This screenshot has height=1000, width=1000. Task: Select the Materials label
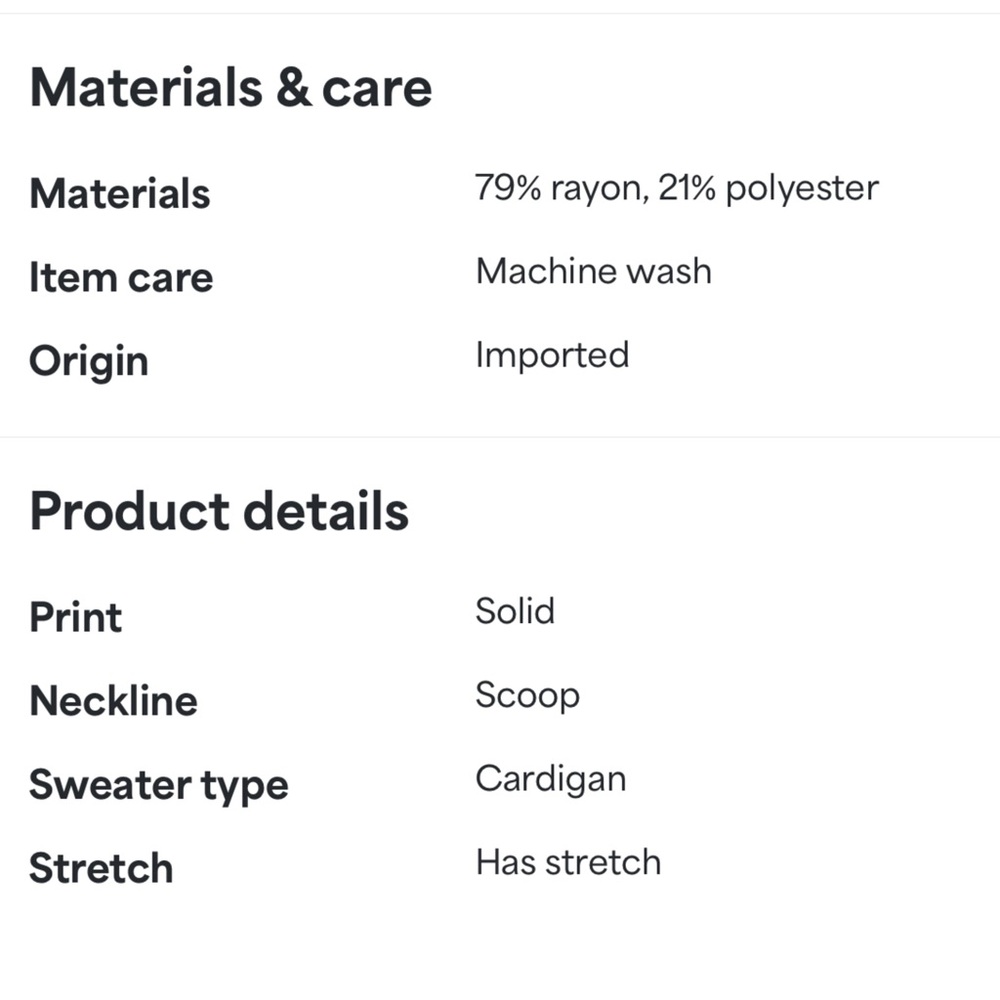click(x=120, y=193)
